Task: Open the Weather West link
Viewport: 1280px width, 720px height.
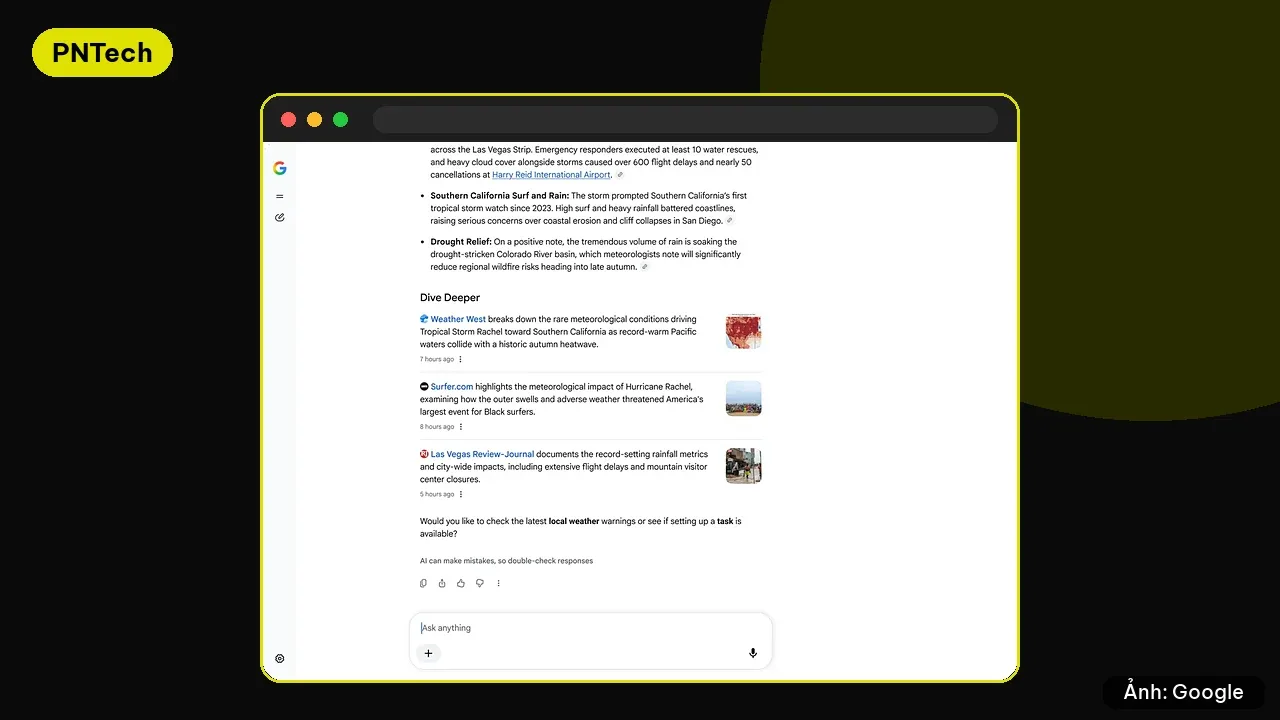Action: coord(458,320)
